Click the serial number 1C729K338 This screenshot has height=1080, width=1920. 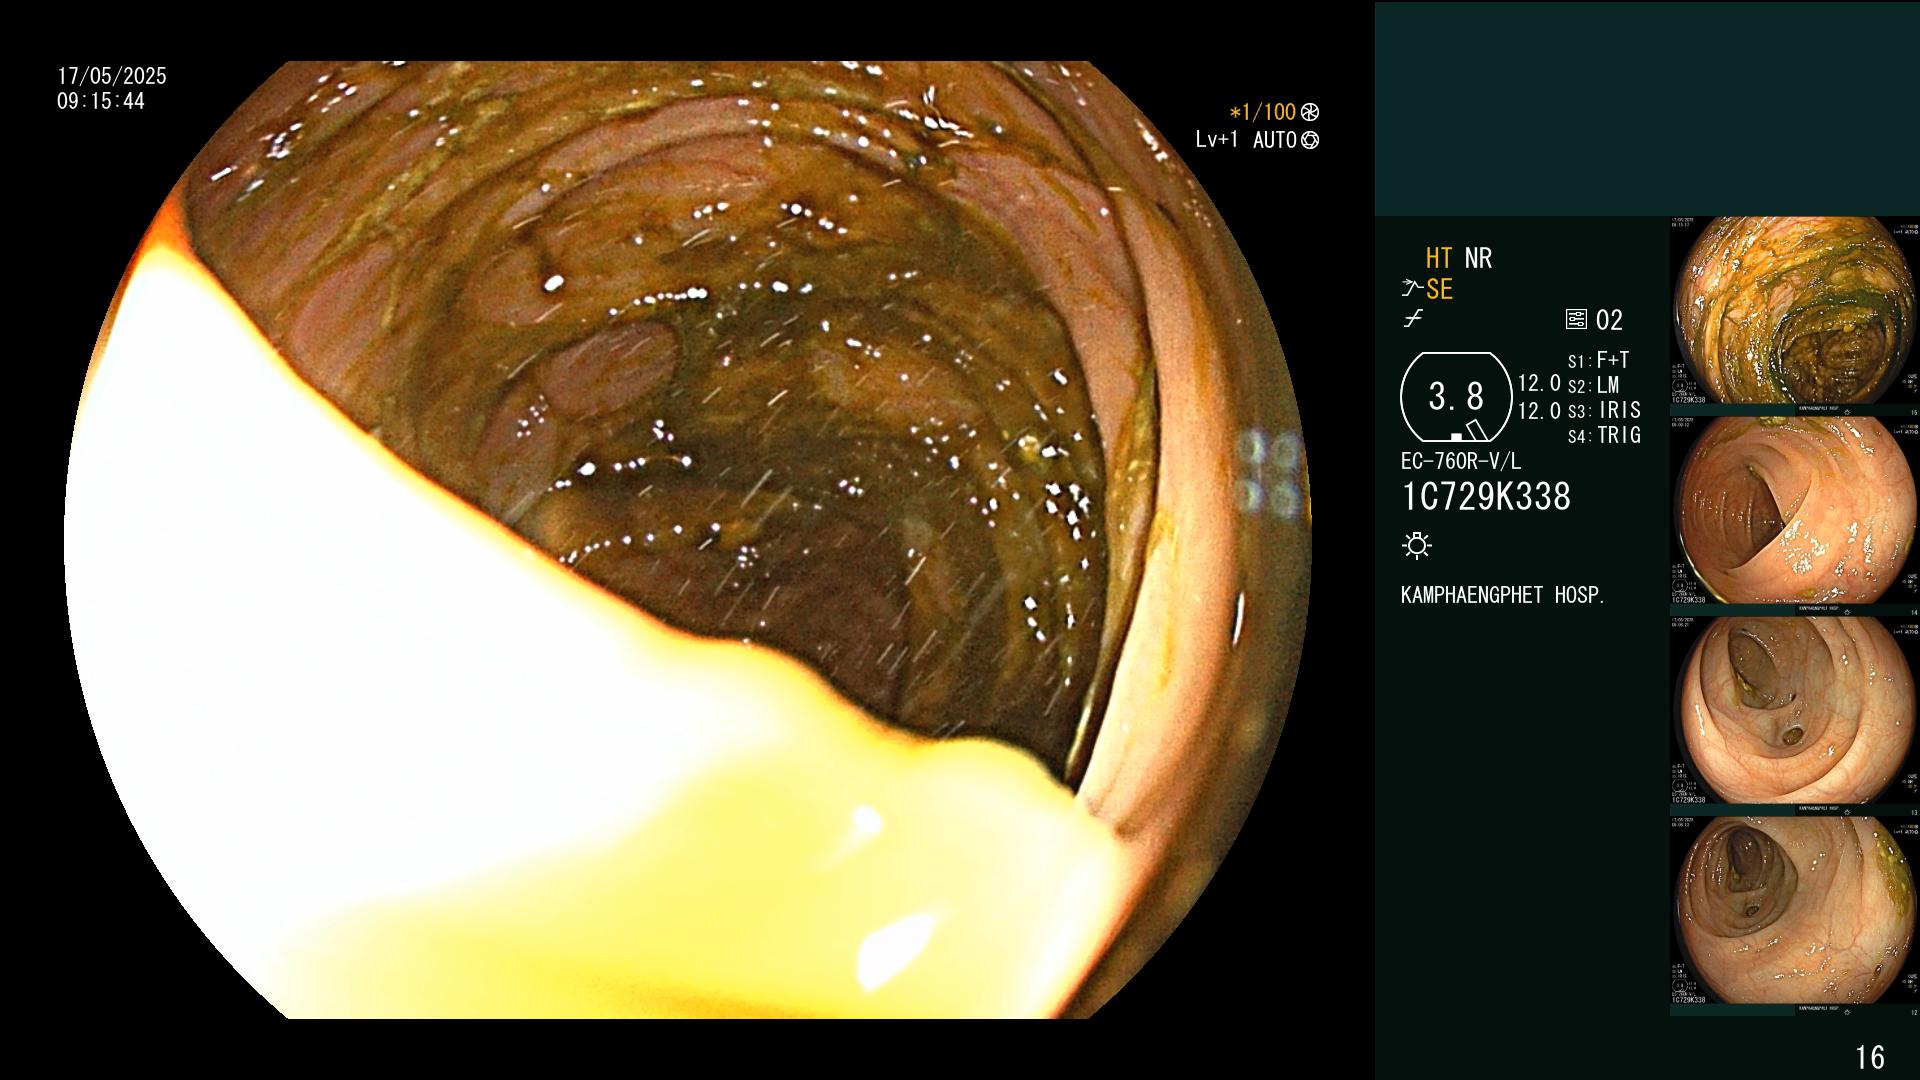pyautogui.click(x=1486, y=497)
